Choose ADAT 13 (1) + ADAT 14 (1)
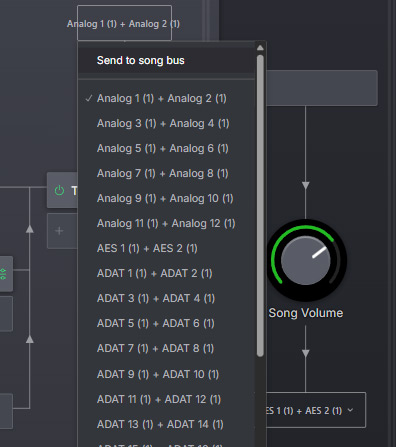396x447 pixels. point(166,424)
